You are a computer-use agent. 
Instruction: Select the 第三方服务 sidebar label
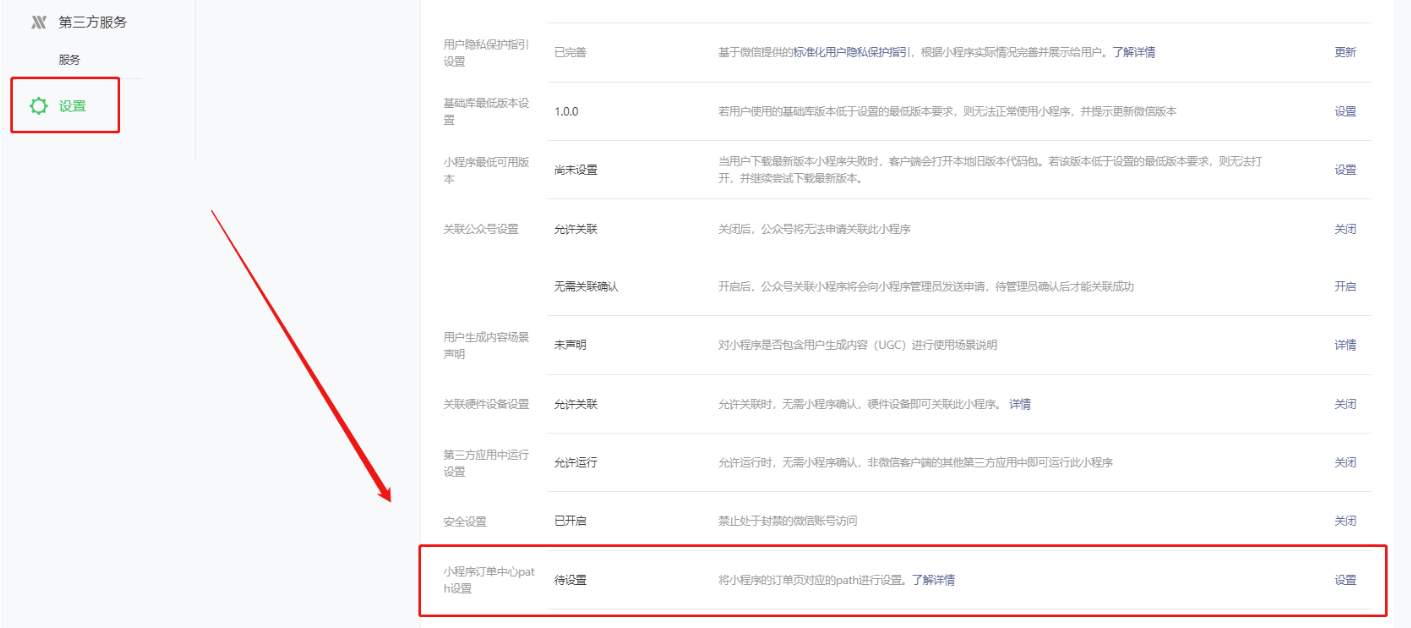[x=92, y=22]
